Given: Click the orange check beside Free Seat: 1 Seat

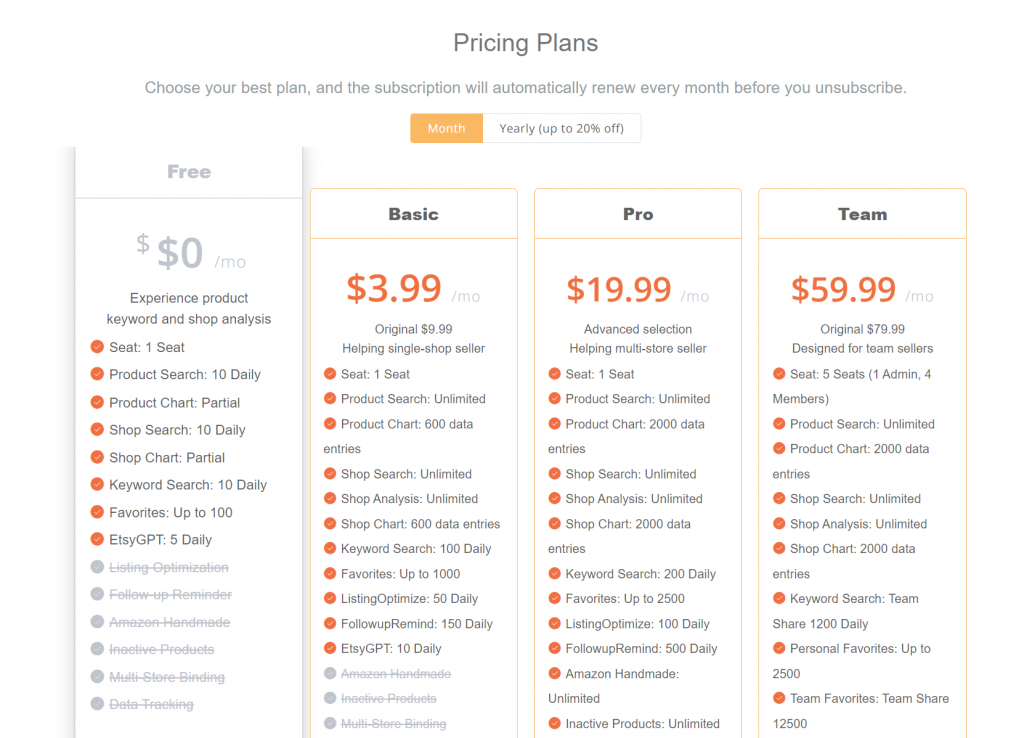Looking at the screenshot, I should pyautogui.click(x=97, y=347).
